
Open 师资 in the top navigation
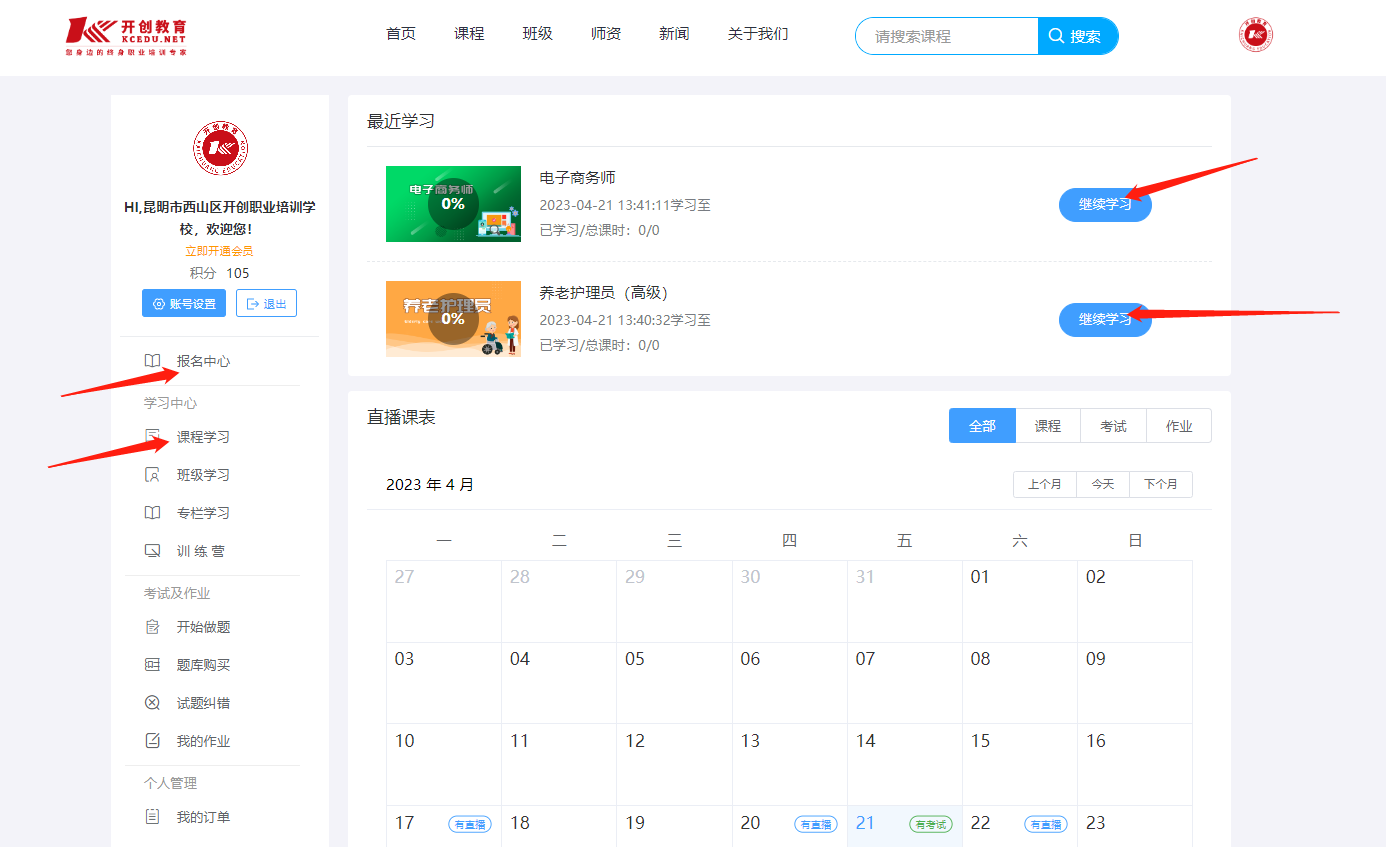coord(606,34)
